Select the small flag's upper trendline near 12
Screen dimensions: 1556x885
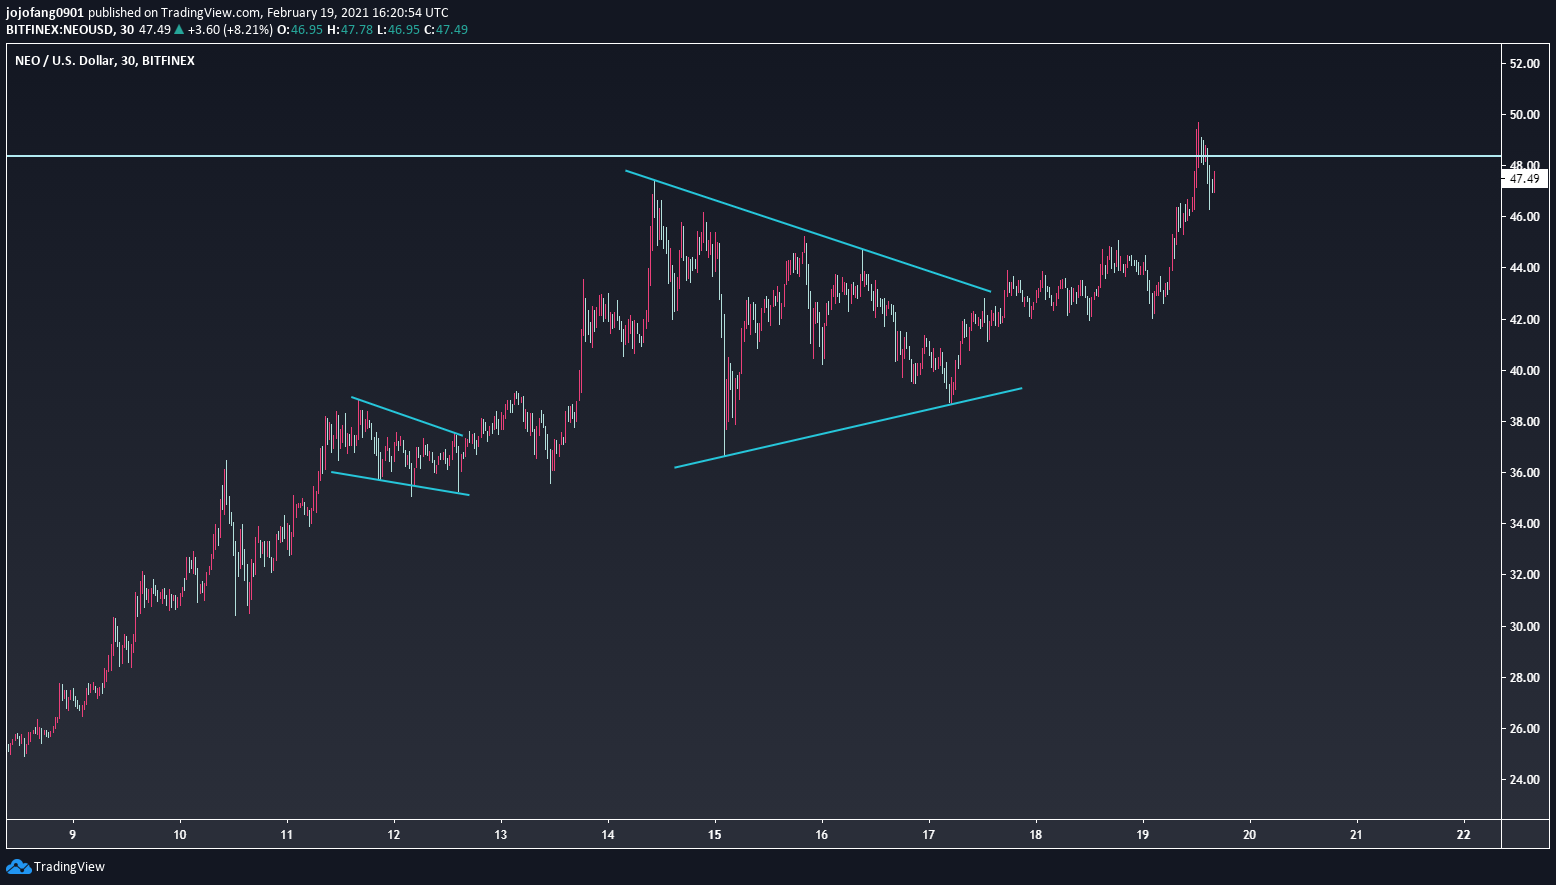[406, 416]
